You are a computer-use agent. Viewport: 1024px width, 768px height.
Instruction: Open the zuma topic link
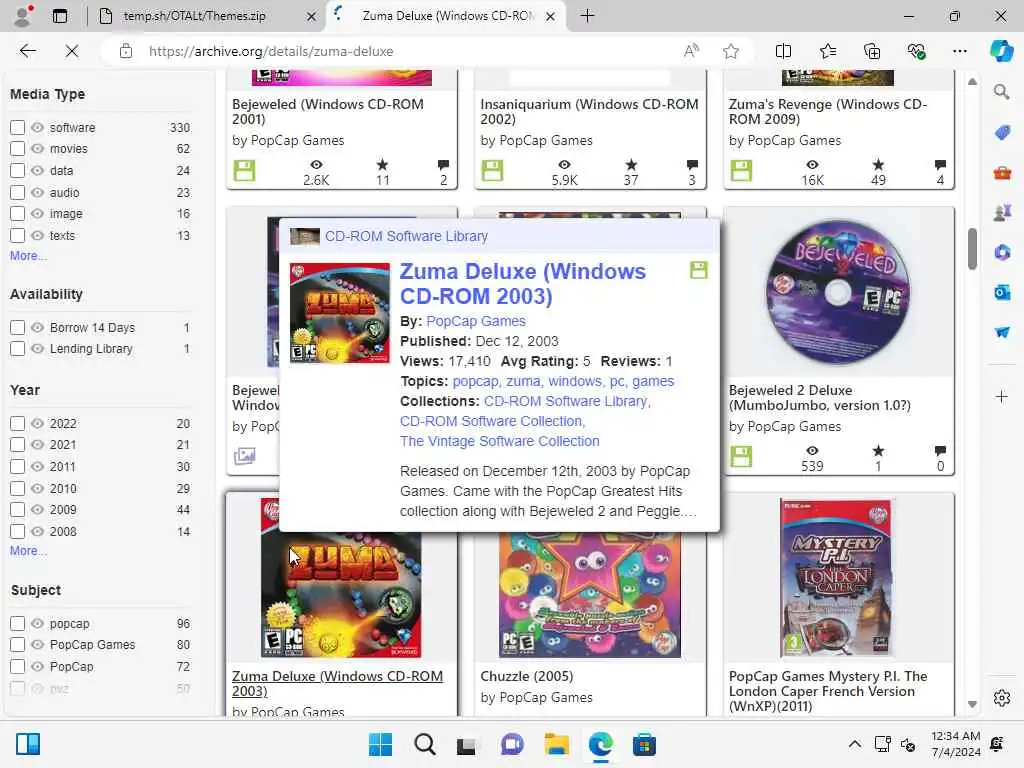523,381
